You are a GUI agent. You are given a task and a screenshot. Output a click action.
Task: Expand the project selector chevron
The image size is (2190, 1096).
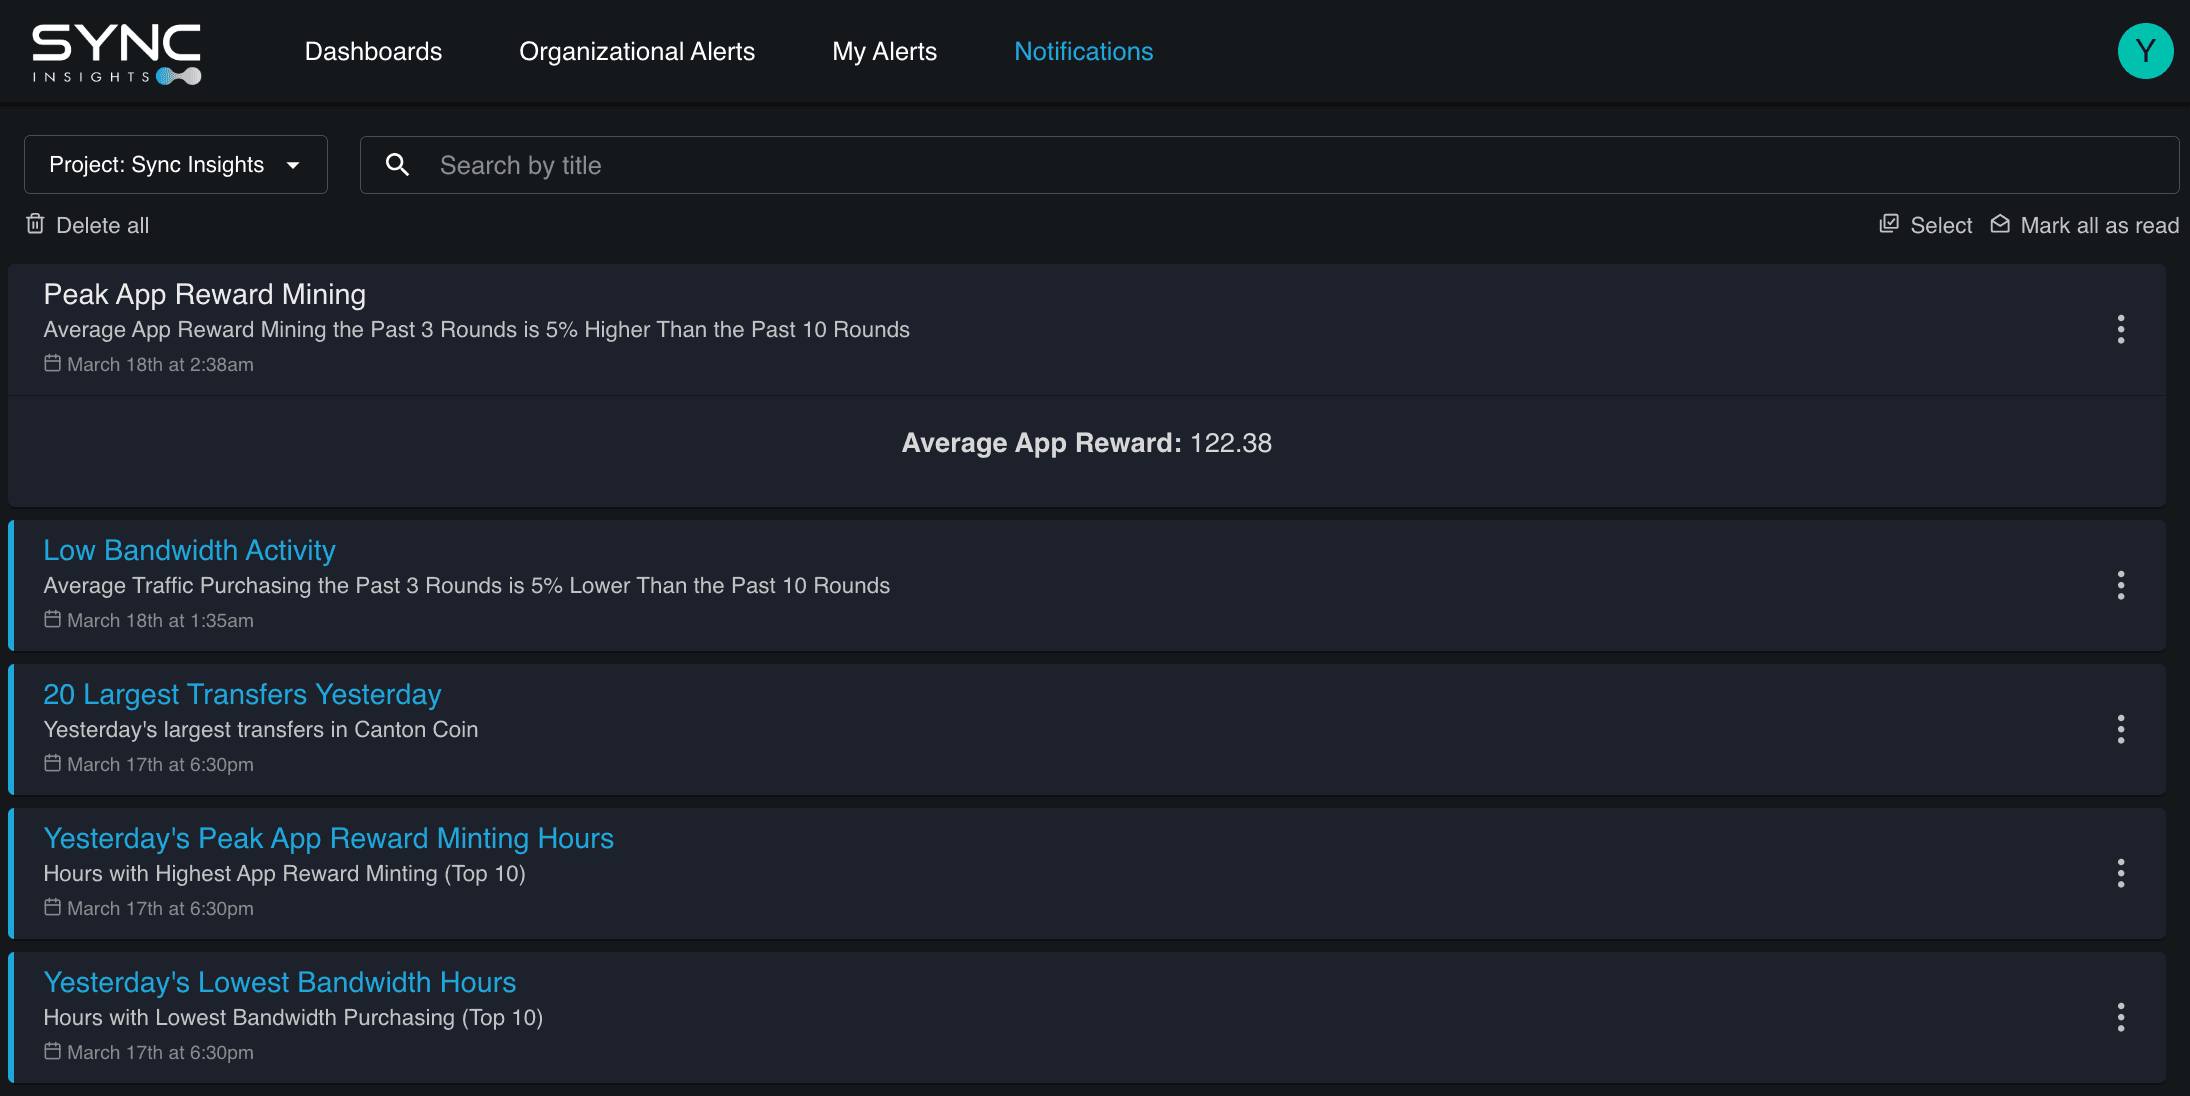coord(293,165)
